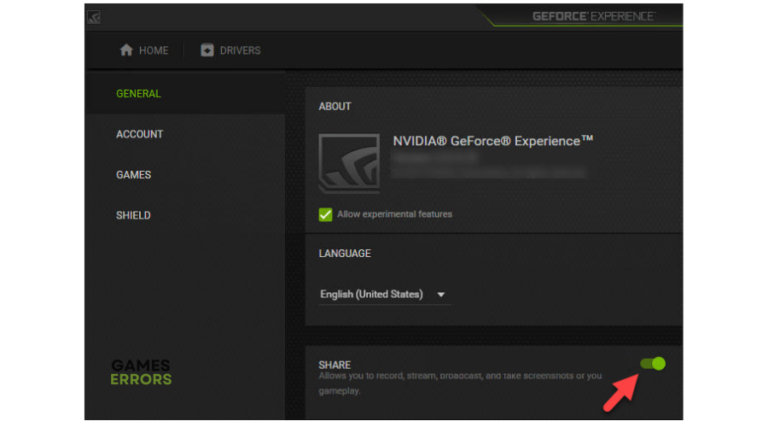The height and width of the screenshot is (427, 768).
Task: Uncheck Allow experimental features checkbox
Action: coord(325,214)
